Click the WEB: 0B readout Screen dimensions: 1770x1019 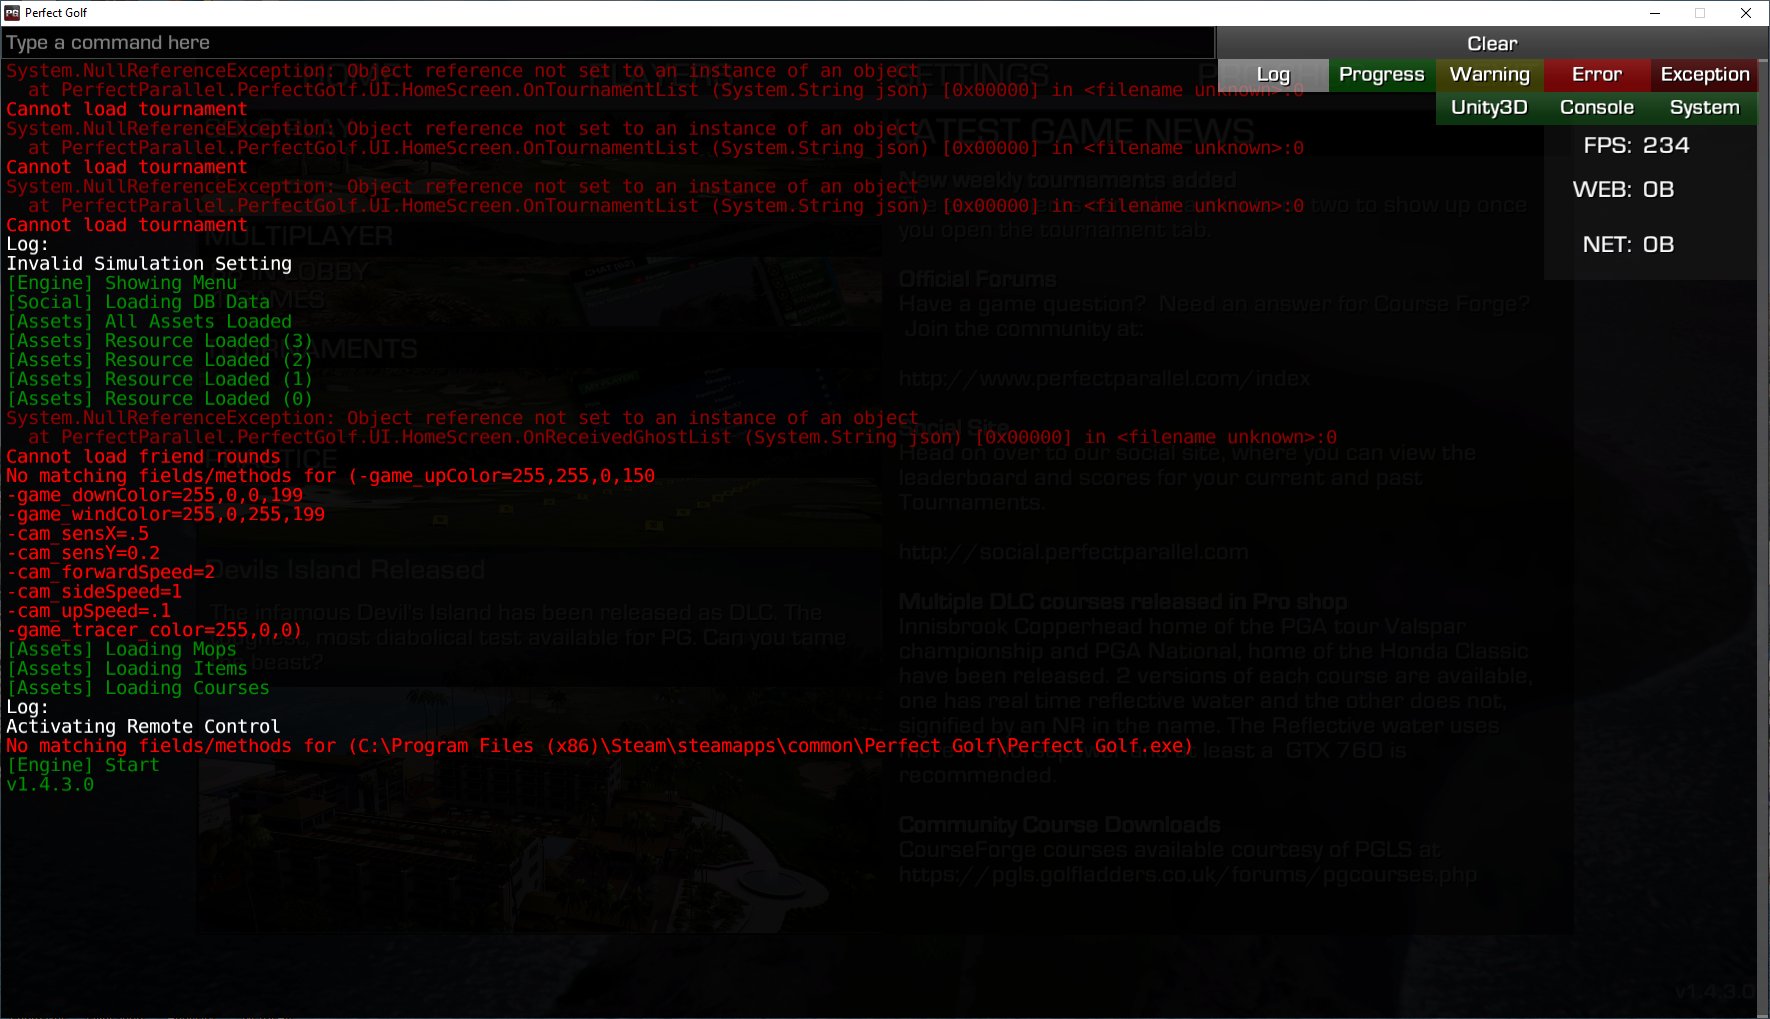[x=1623, y=190]
